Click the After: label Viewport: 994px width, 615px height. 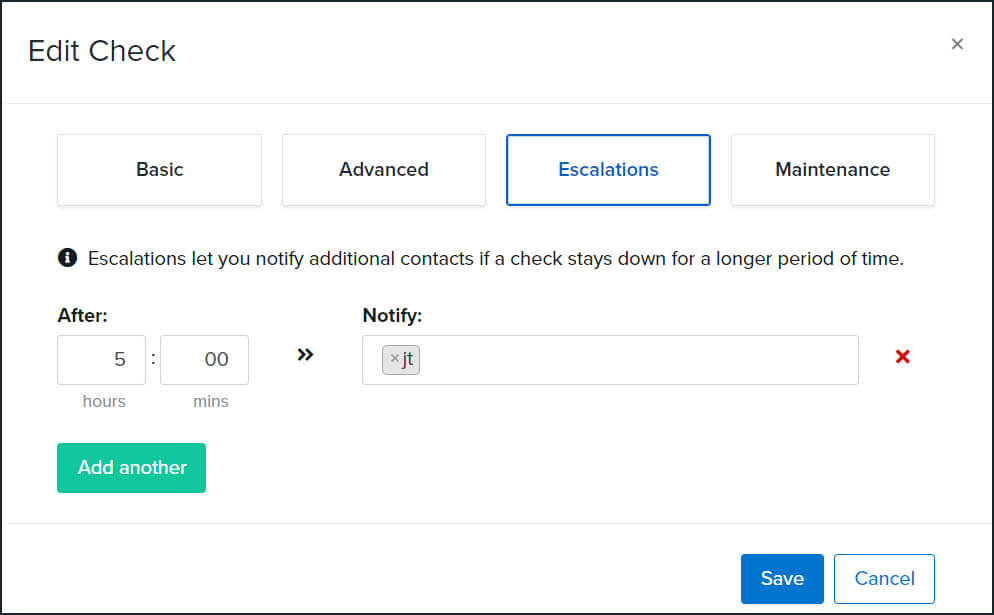(82, 315)
